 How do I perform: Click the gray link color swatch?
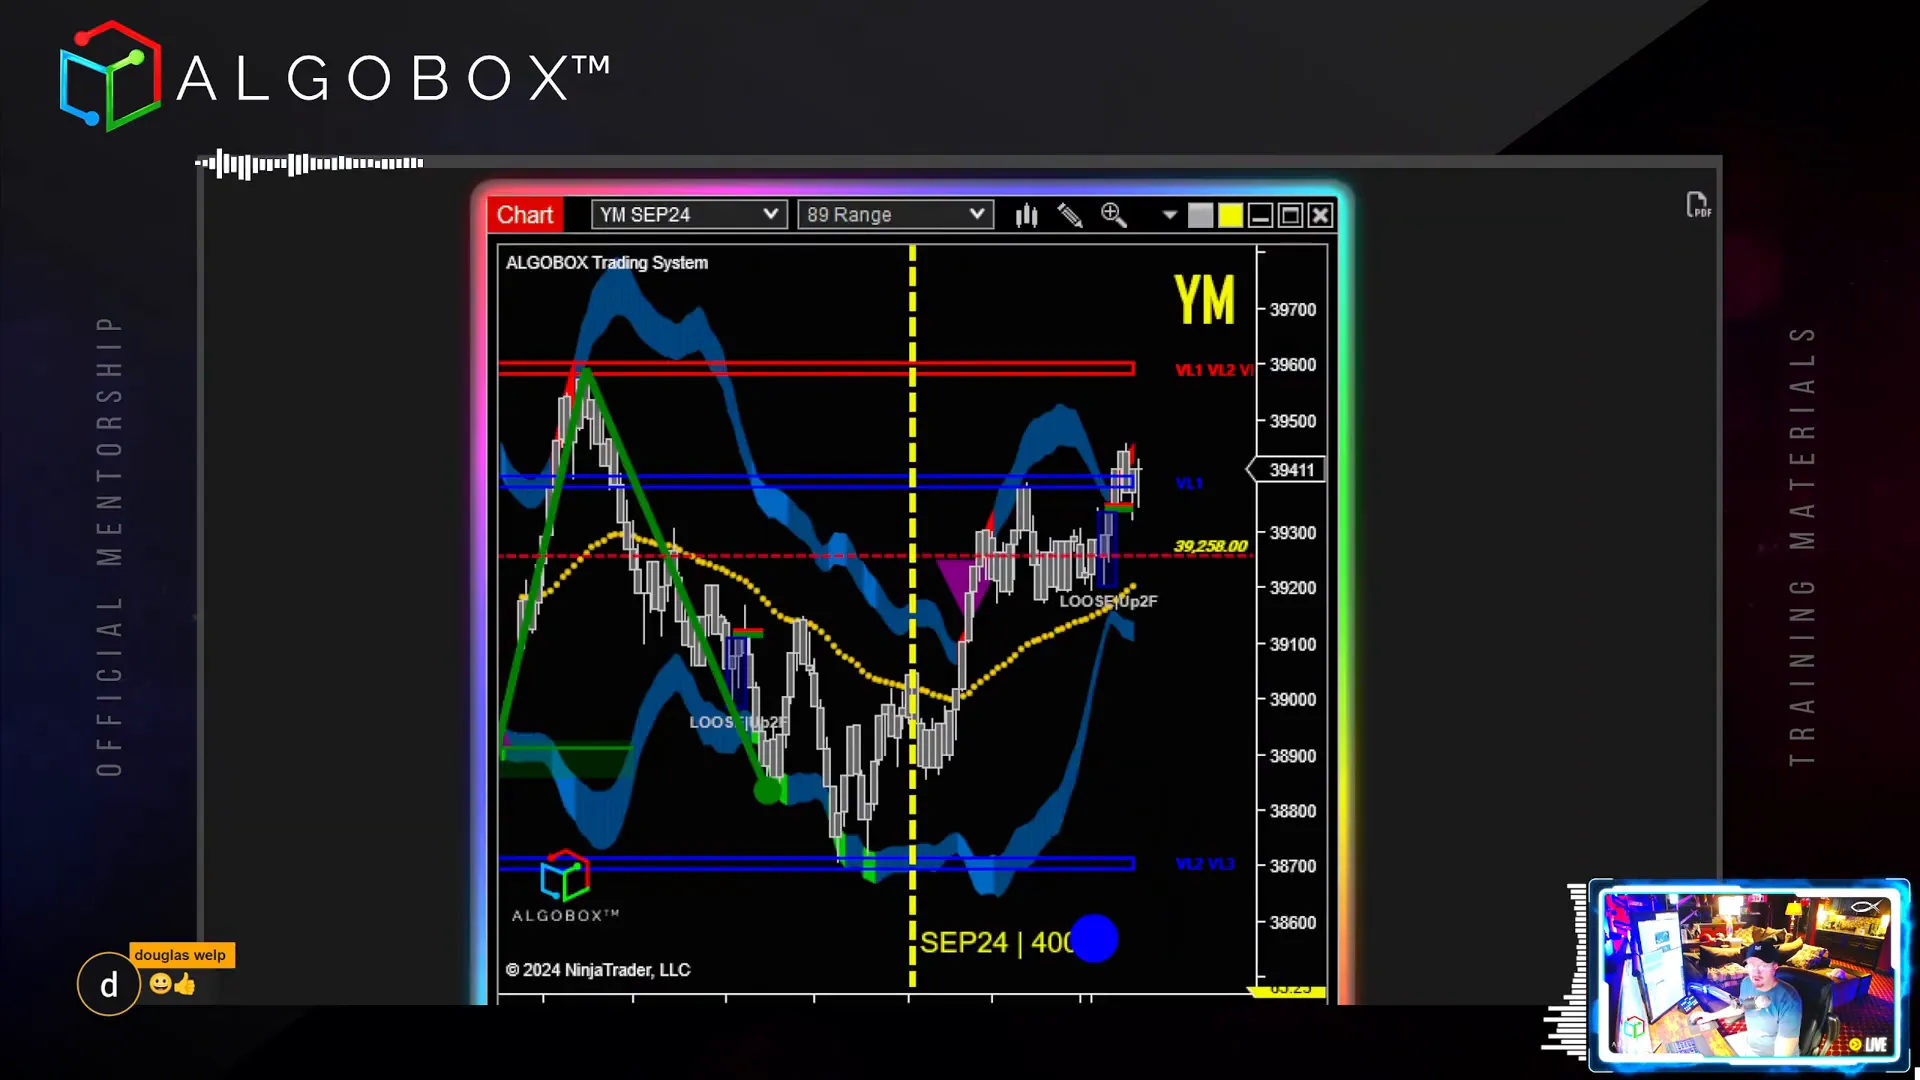1200,215
